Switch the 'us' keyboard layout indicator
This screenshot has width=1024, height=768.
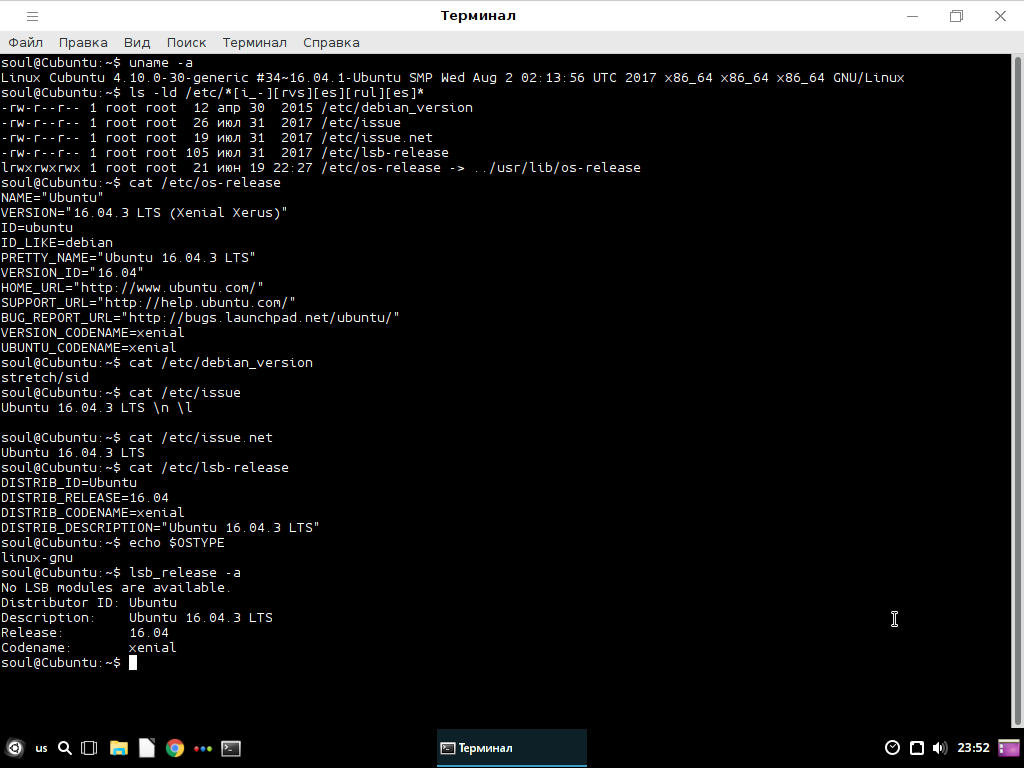coord(41,748)
